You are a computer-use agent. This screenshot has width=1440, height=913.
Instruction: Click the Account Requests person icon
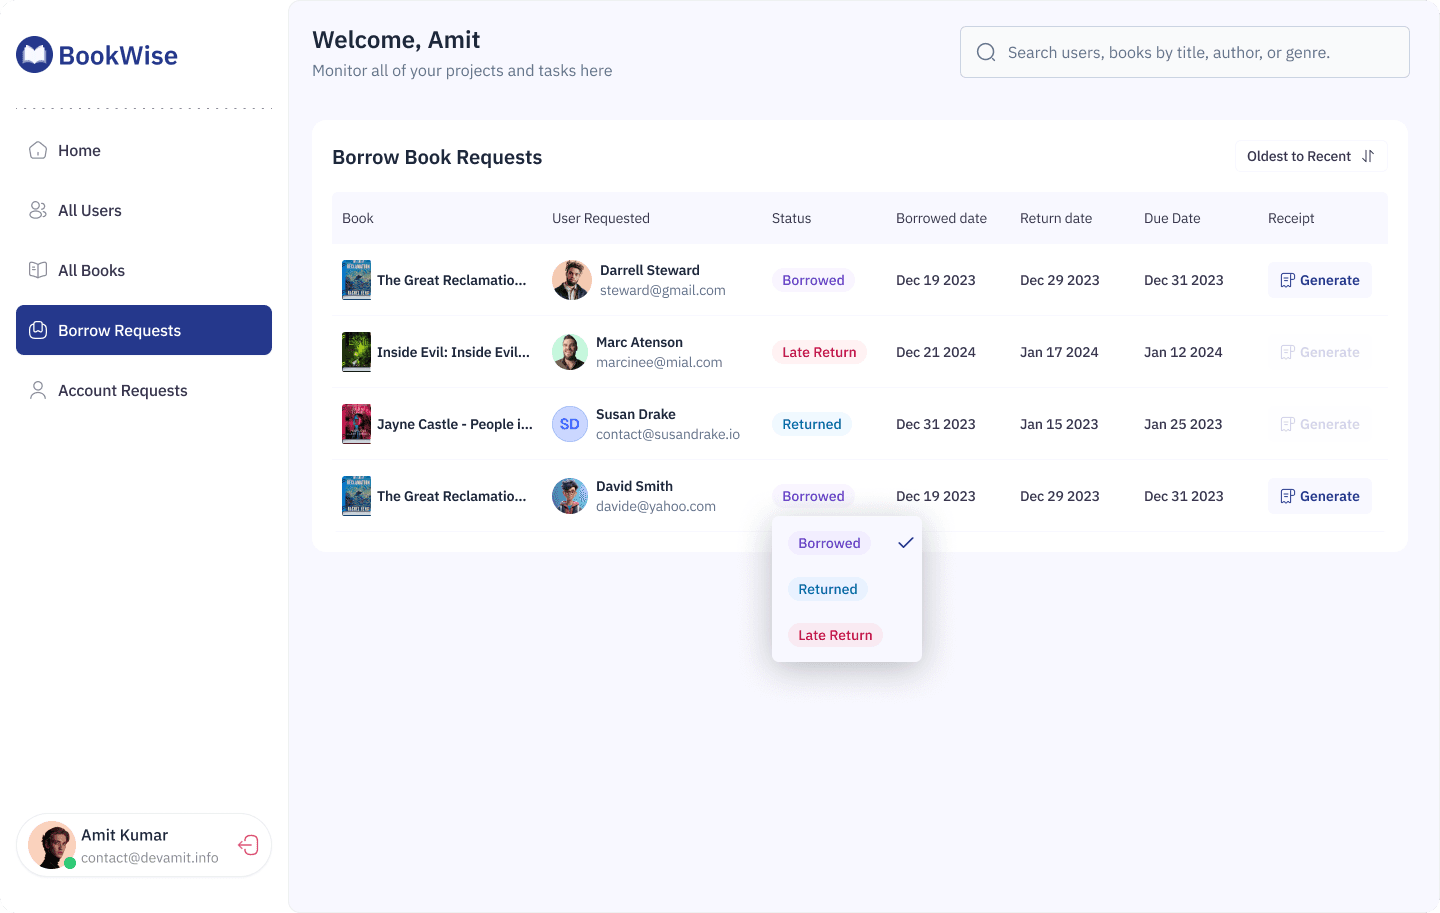[x=38, y=390]
